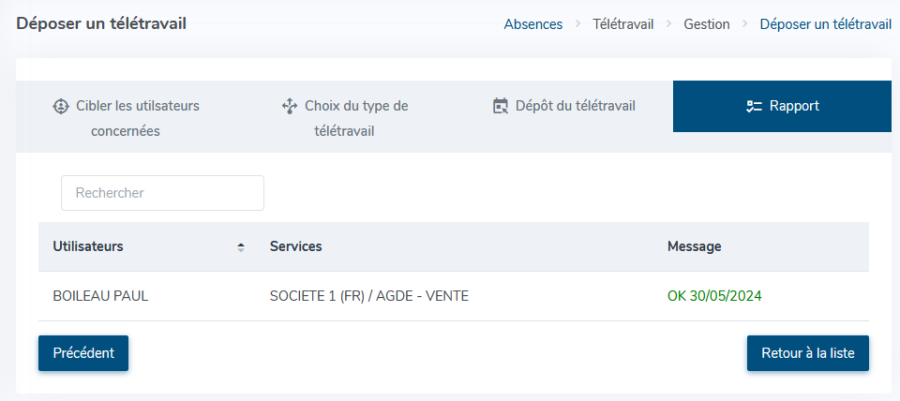Click the Précédent button
The width and height of the screenshot is (900, 401).
[83, 353]
